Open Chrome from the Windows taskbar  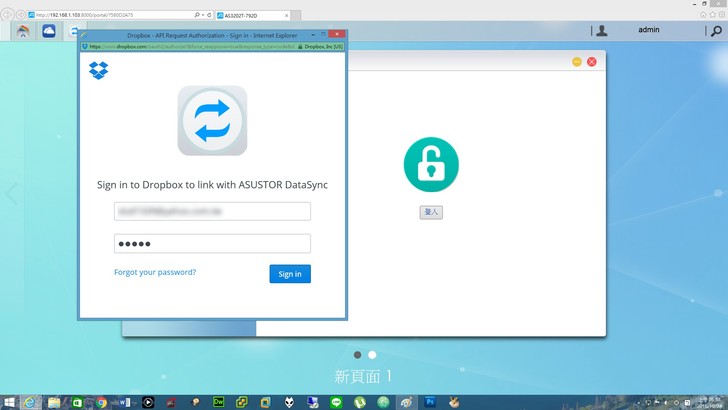click(101, 402)
